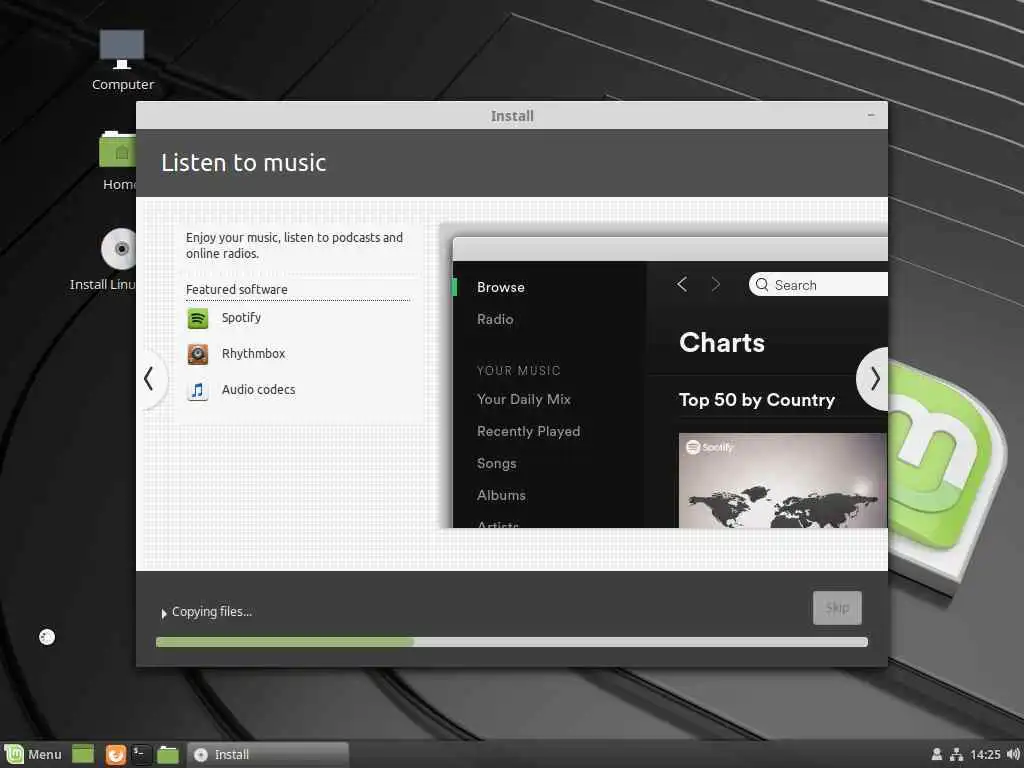The image size is (1024, 768).
Task: Click the Spotify icon in Featured software
Action: point(198,318)
